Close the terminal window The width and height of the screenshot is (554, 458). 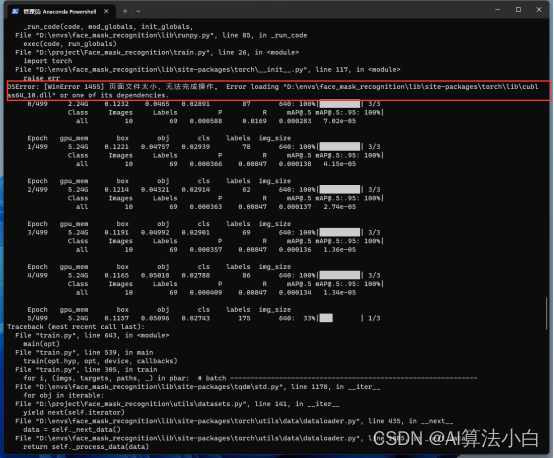pyautogui.click(x=539, y=10)
